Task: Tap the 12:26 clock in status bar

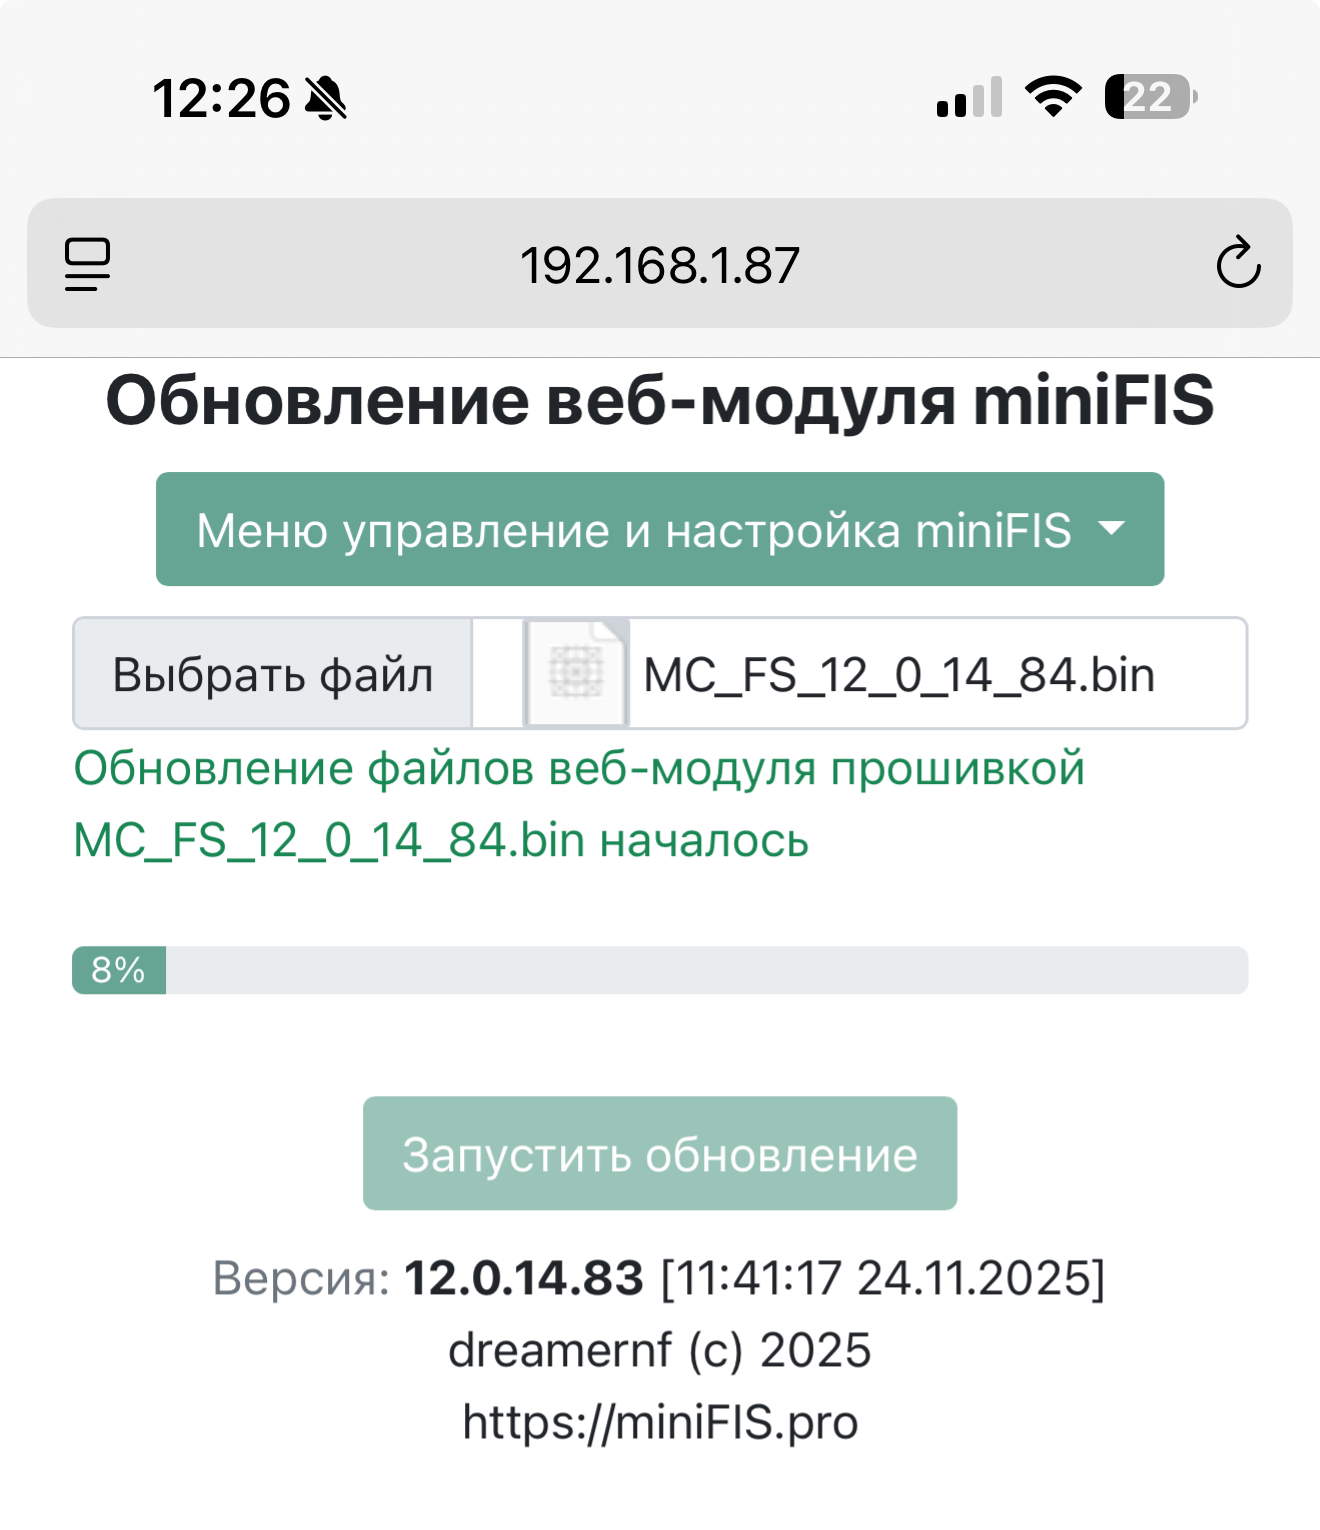Action: (x=221, y=99)
